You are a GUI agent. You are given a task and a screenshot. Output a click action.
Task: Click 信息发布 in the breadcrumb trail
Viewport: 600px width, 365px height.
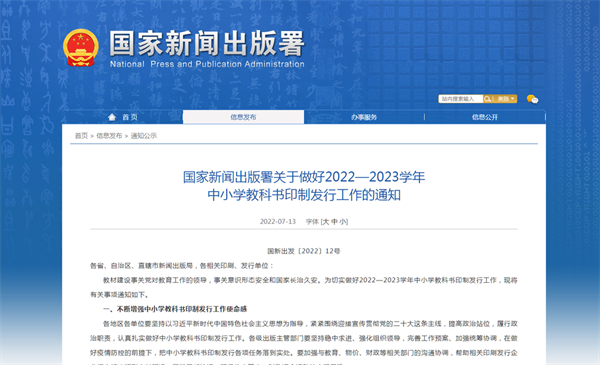point(109,136)
